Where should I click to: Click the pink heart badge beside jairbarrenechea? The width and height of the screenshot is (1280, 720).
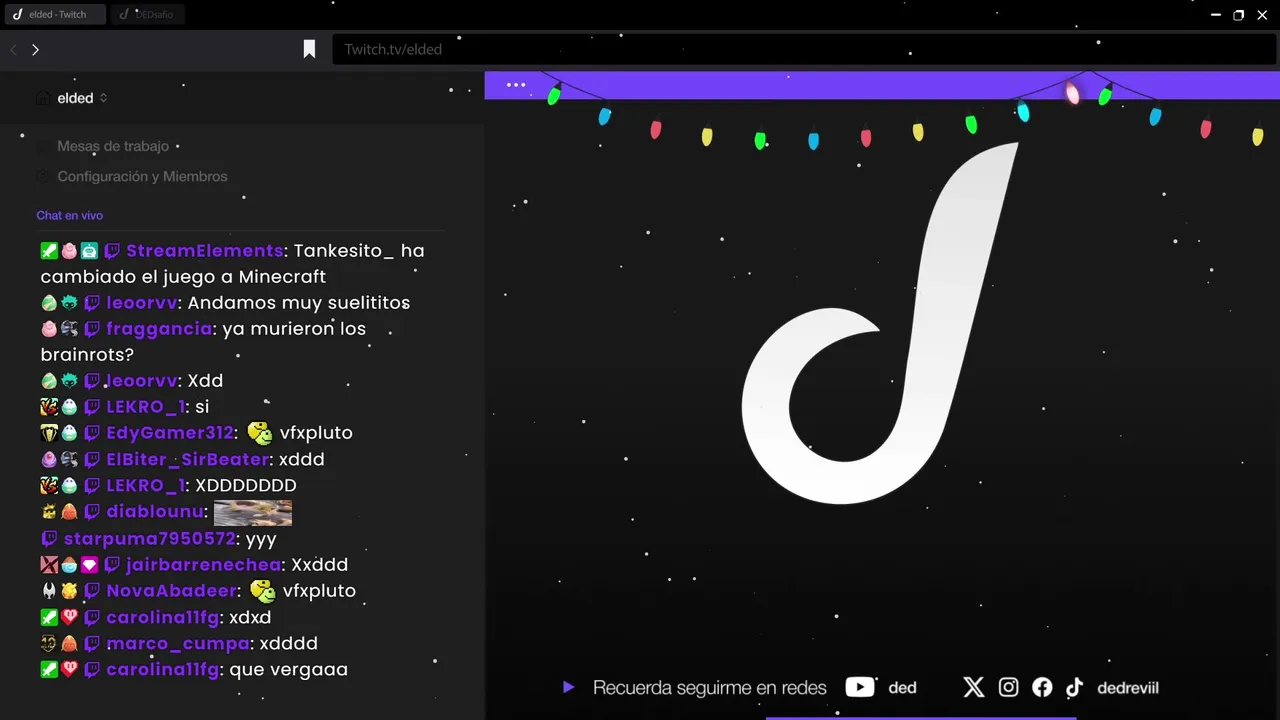pos(89,564)
